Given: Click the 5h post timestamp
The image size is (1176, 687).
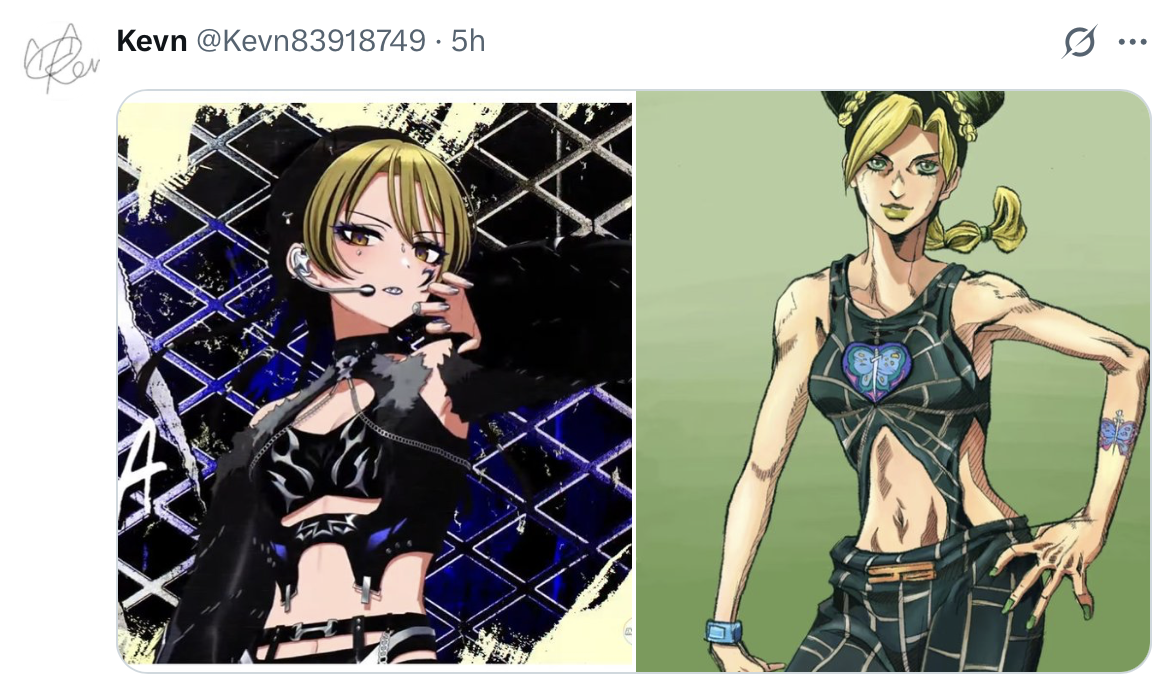Looking at the screenshot, I should 468,40.
